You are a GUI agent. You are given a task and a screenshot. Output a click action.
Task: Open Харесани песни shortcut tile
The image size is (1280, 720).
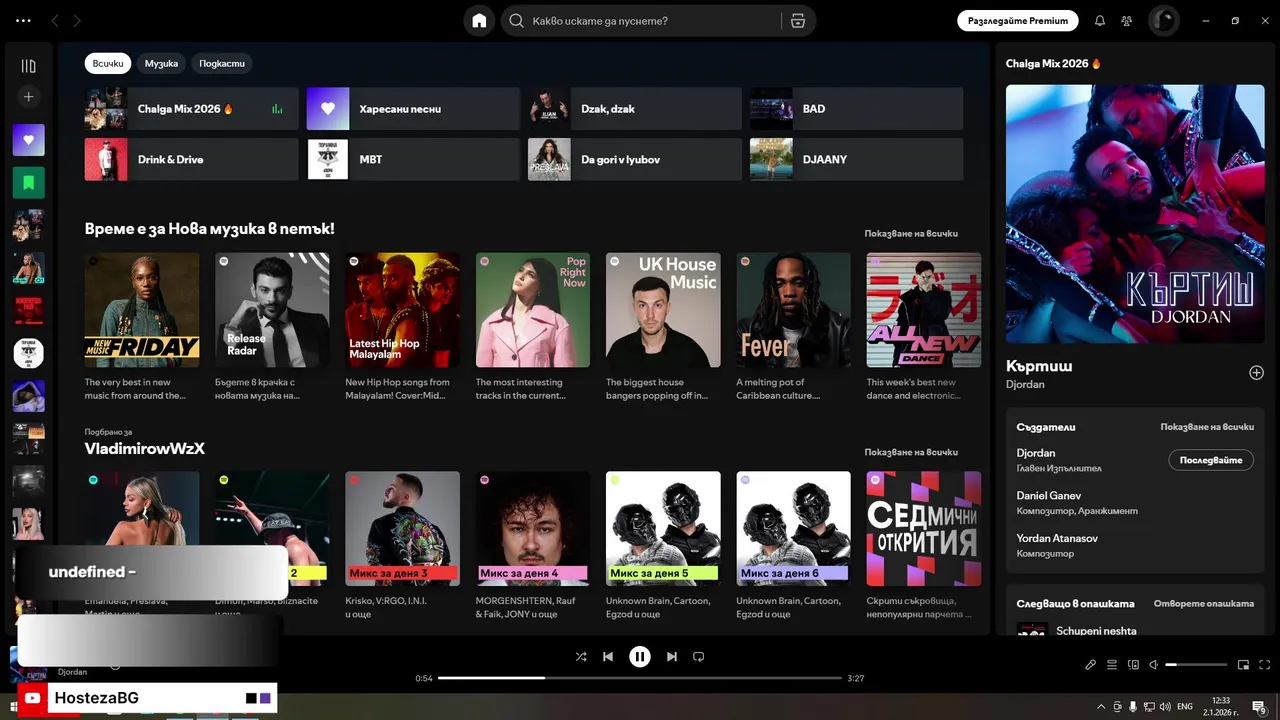tap(413, 109)
